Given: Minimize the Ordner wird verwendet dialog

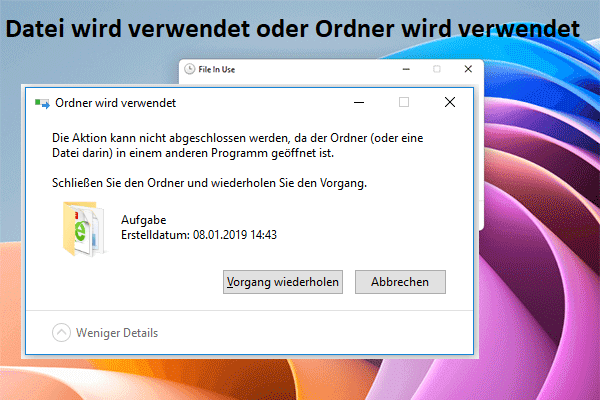Looking at the screenshot, I should (x=359, y=102).
